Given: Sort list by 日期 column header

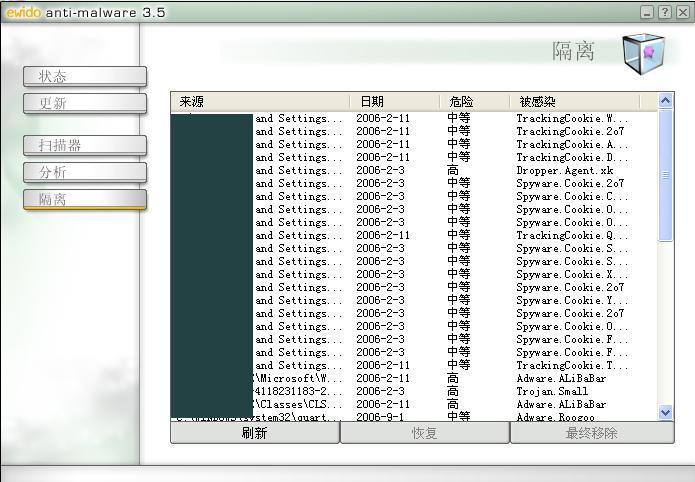Looking at the screenshot, I should (394, 102).
